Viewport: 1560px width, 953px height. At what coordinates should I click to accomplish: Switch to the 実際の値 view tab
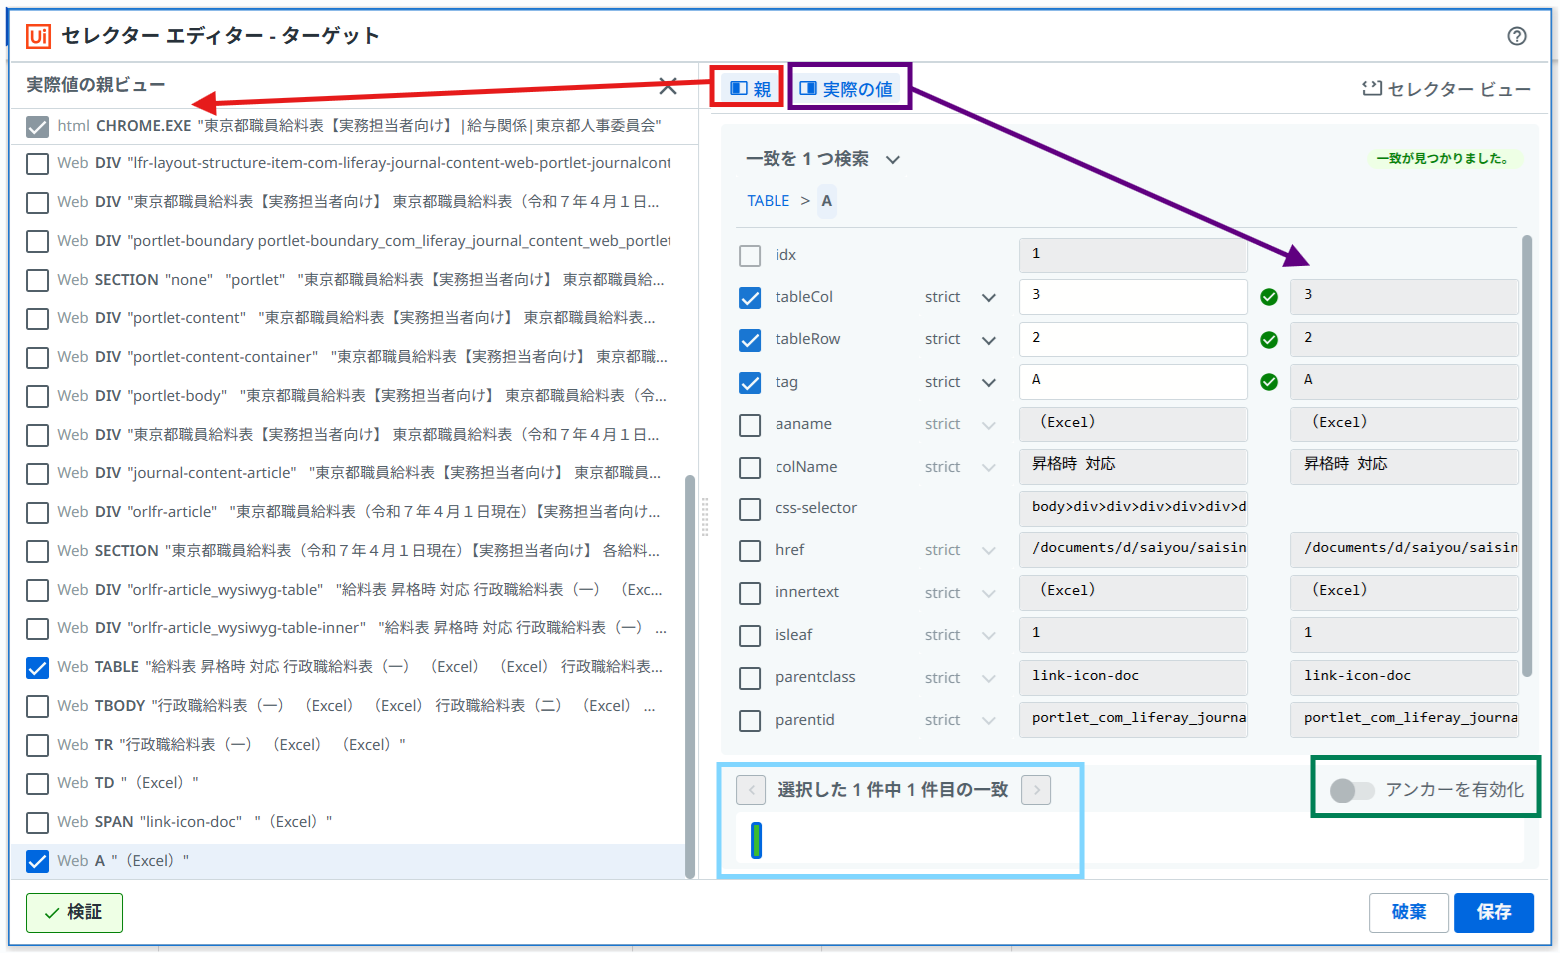[x=847, y=89]
